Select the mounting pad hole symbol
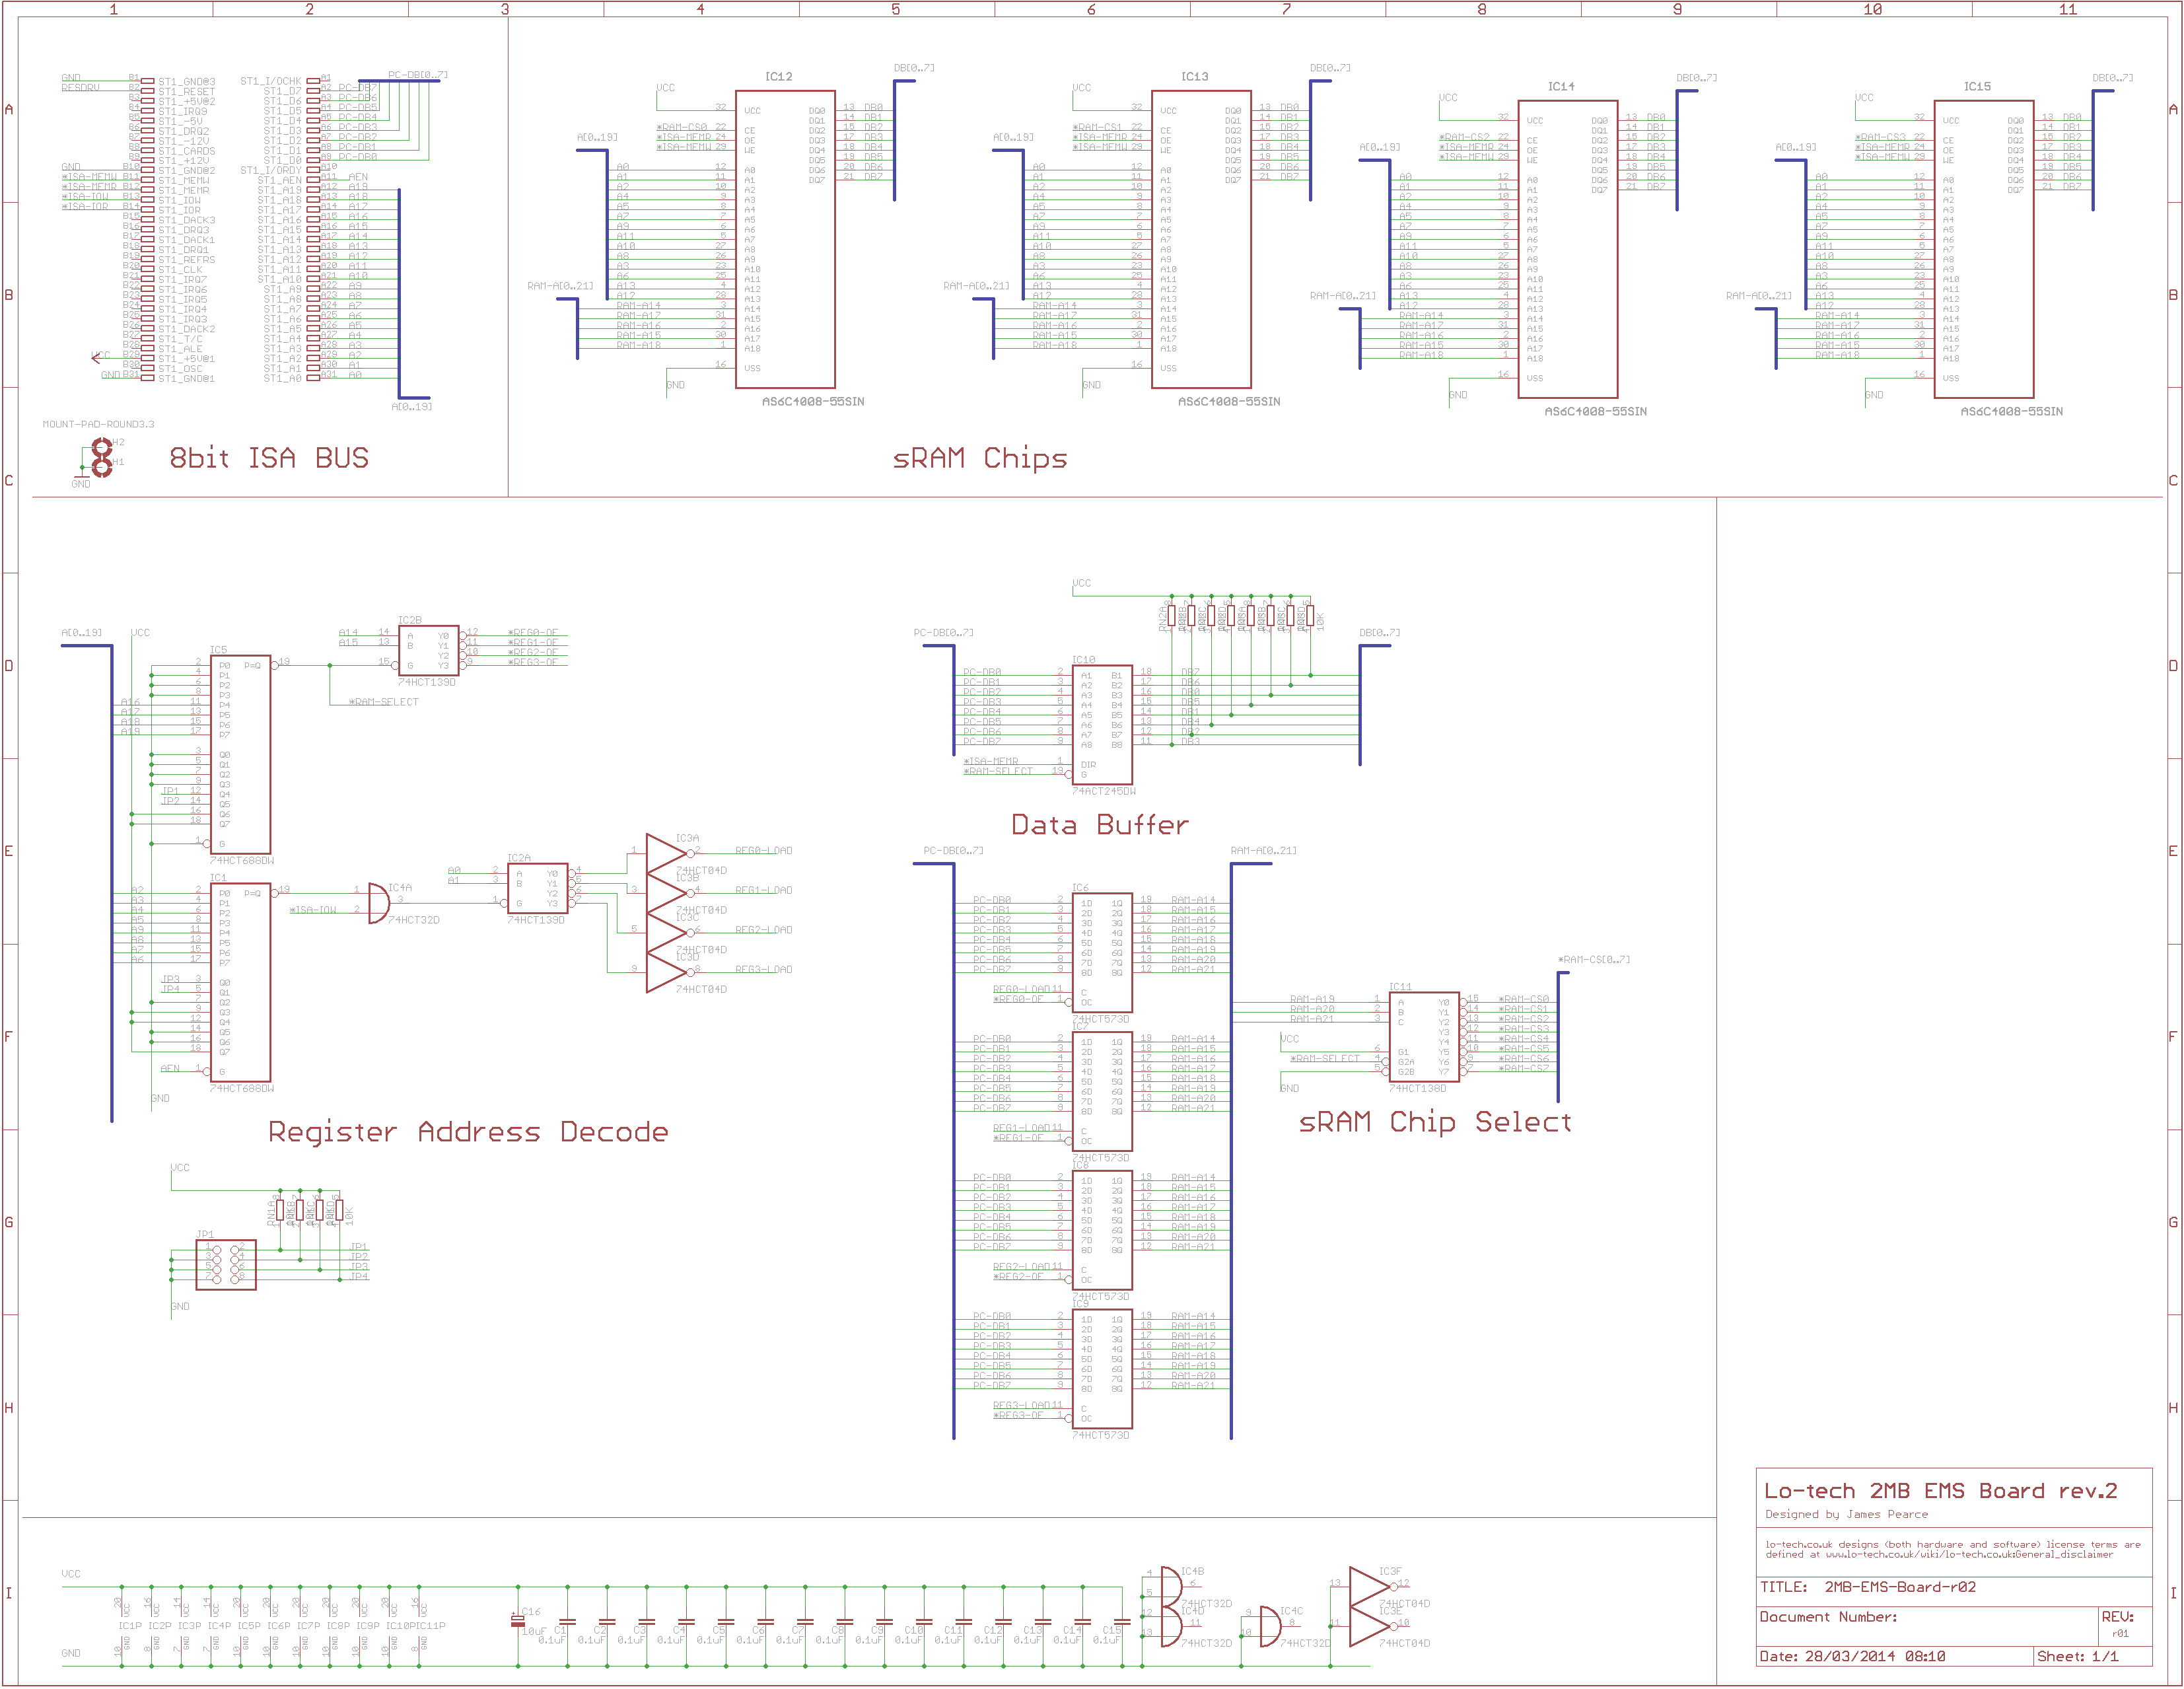The width and height of the screenshot is (2184, 1689). pyautogui.click(x=101, y=458)
